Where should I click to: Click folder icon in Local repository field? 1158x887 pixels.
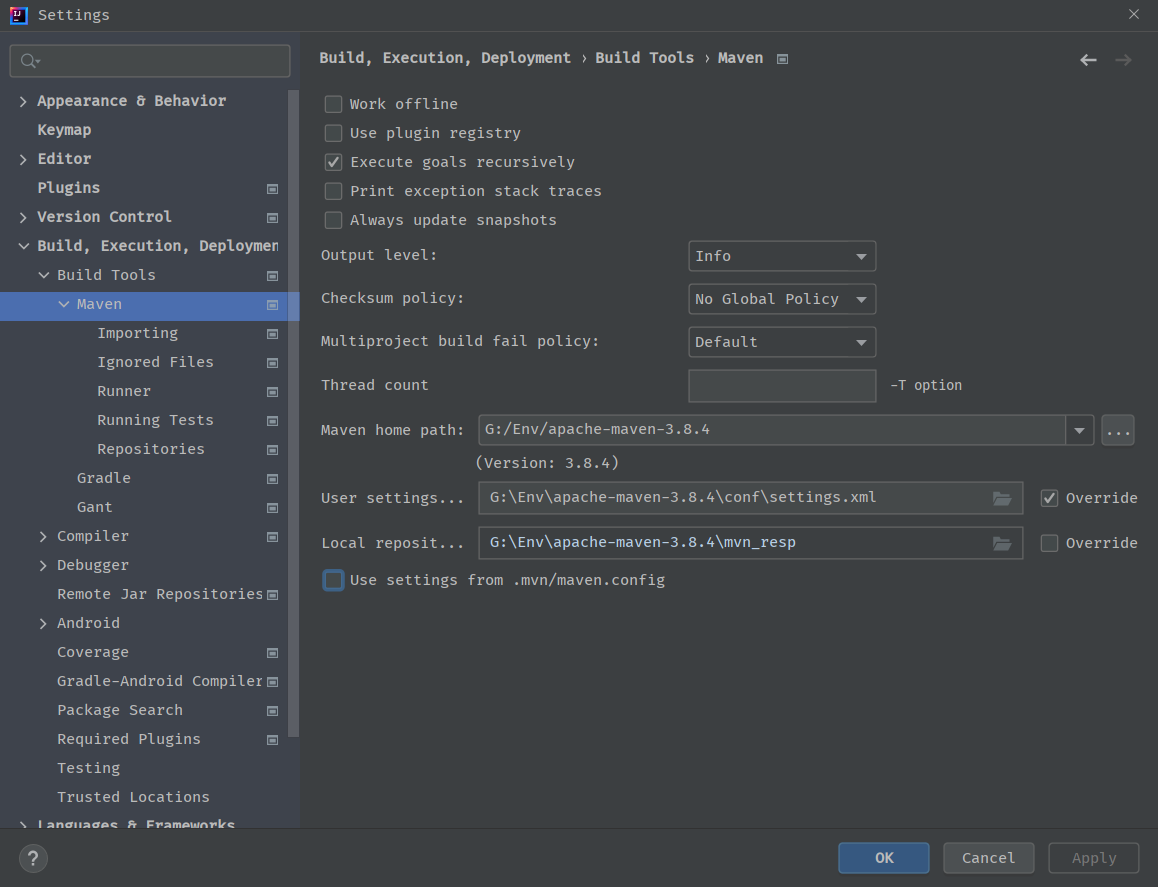[1002, 543]
